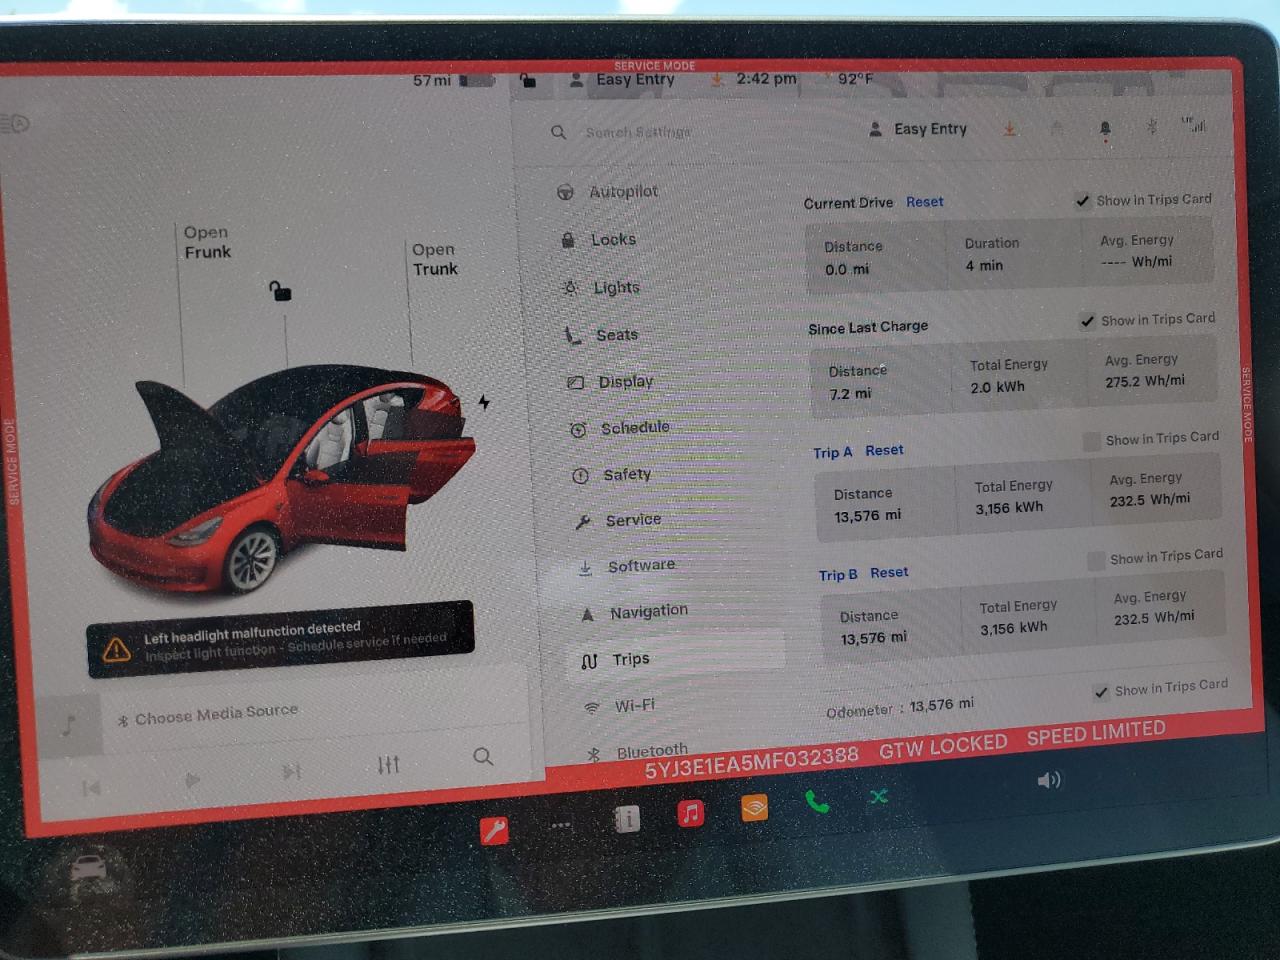Tap the GTW LOCKED status text
1280x960 pixels.
coord(943,746)
